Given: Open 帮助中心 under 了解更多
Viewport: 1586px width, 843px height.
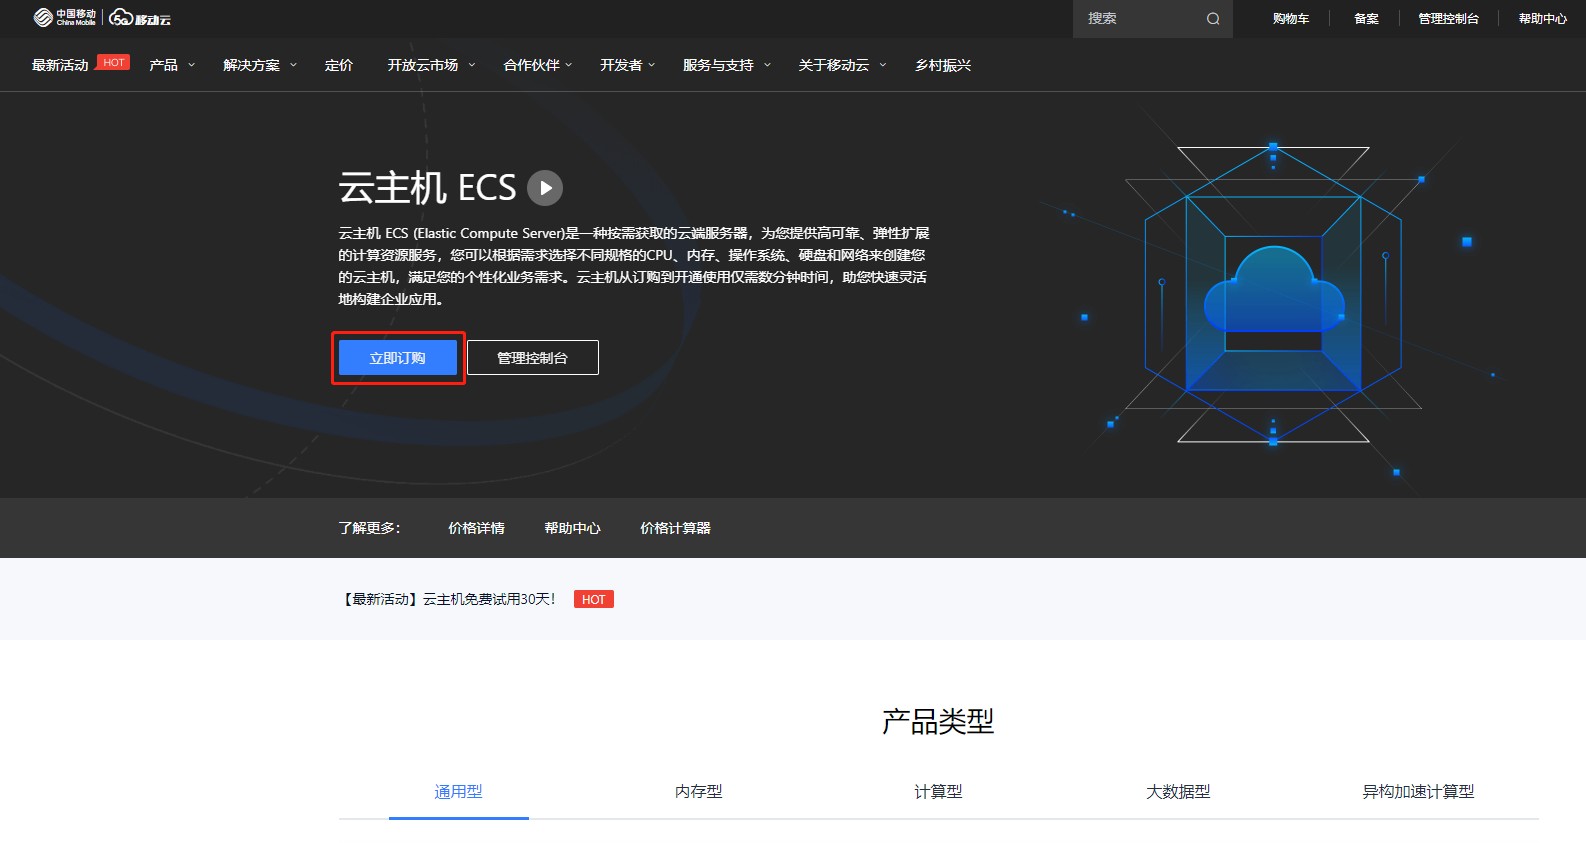Looking at the screenshot, I should click(572, 528).
